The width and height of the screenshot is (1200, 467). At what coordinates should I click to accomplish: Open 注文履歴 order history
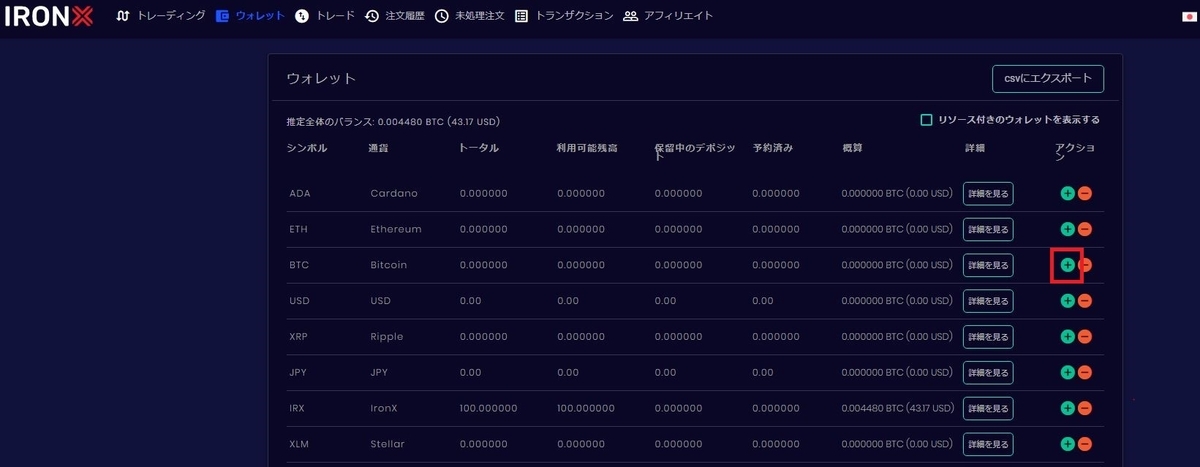tap(395, 16)
